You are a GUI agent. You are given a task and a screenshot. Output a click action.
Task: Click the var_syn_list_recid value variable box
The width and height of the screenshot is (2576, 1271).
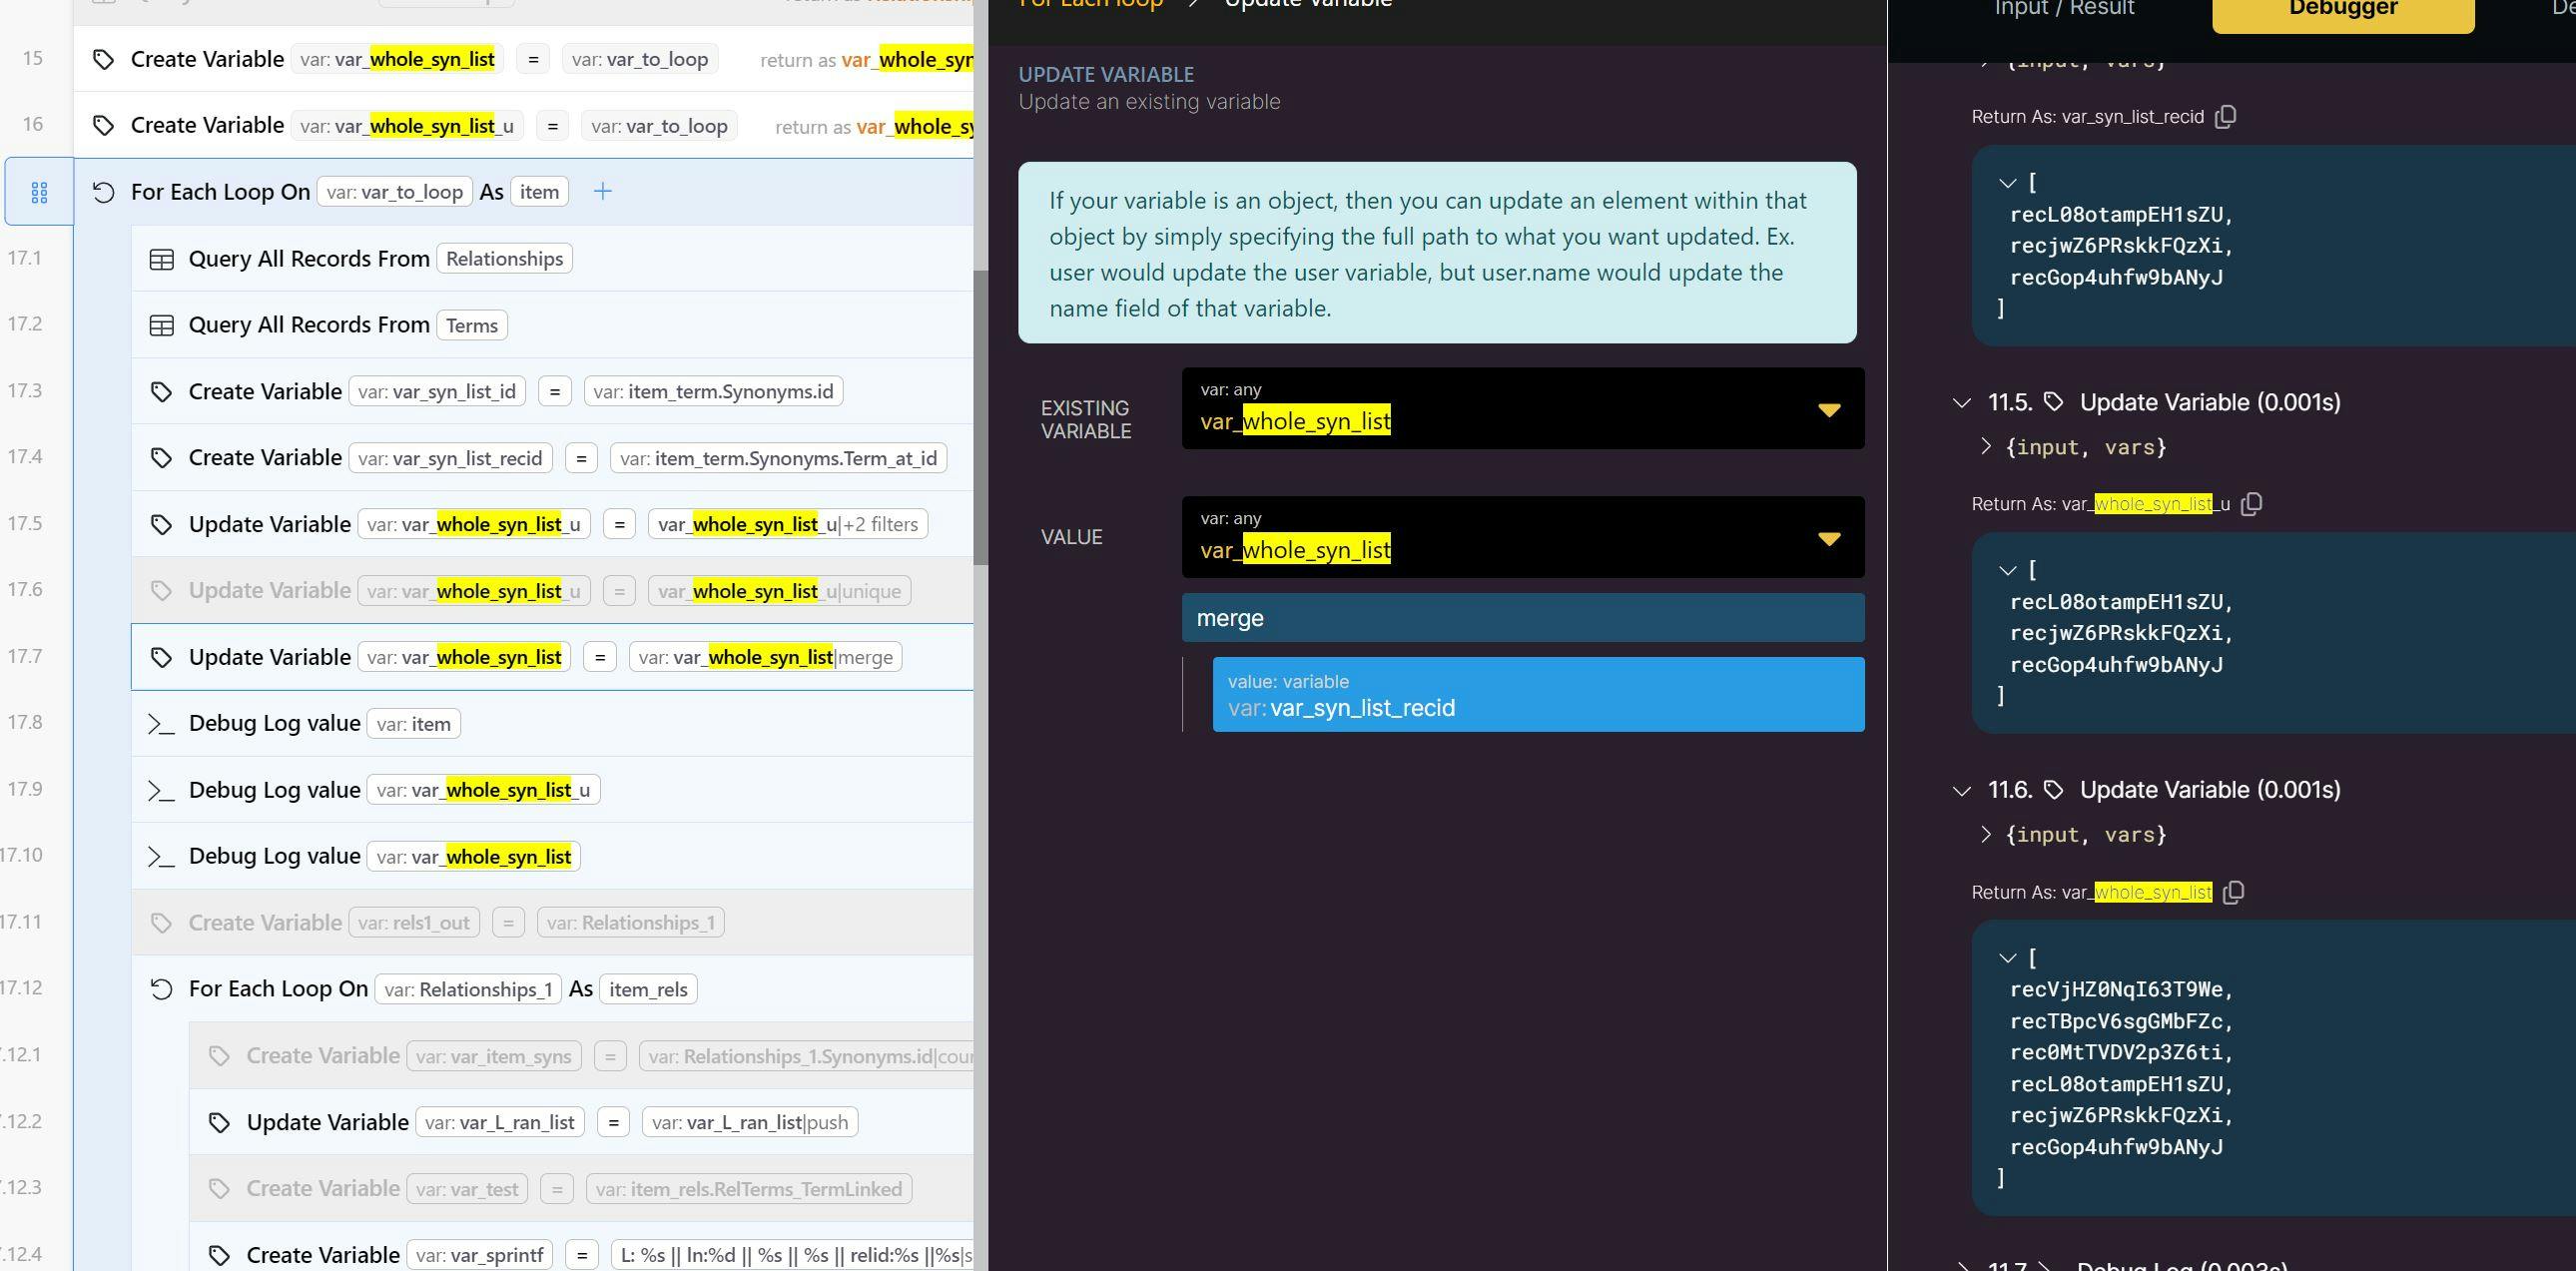point(1537,695)
